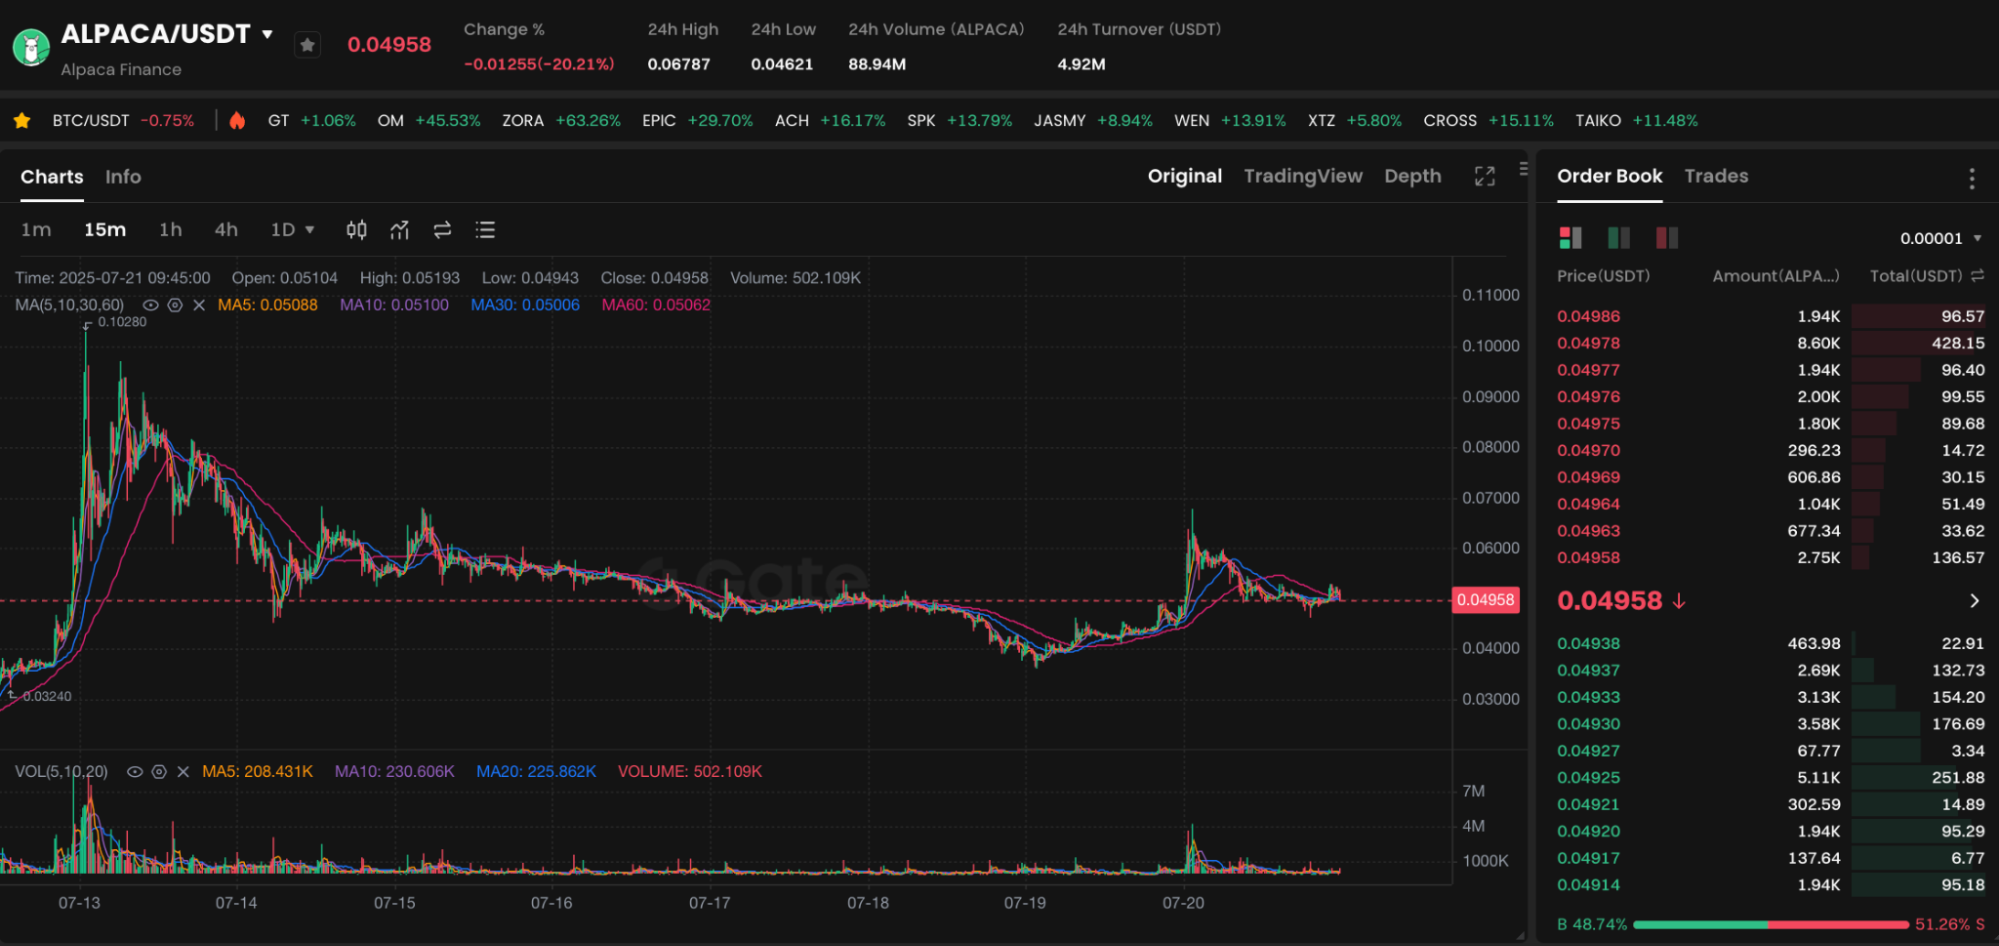The width and height of the screenshot is (1999, 946).
Task: Click the 07-17 date label on the time axis
Action: click(x=709, y=903)
